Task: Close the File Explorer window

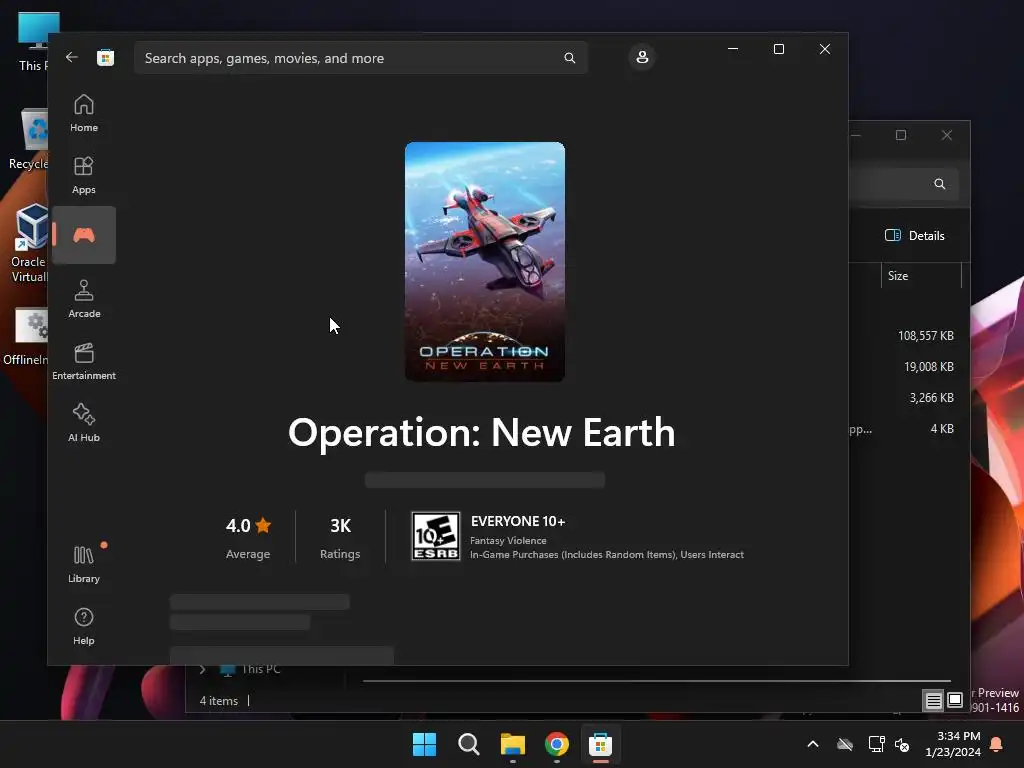Action: (946, 135)
